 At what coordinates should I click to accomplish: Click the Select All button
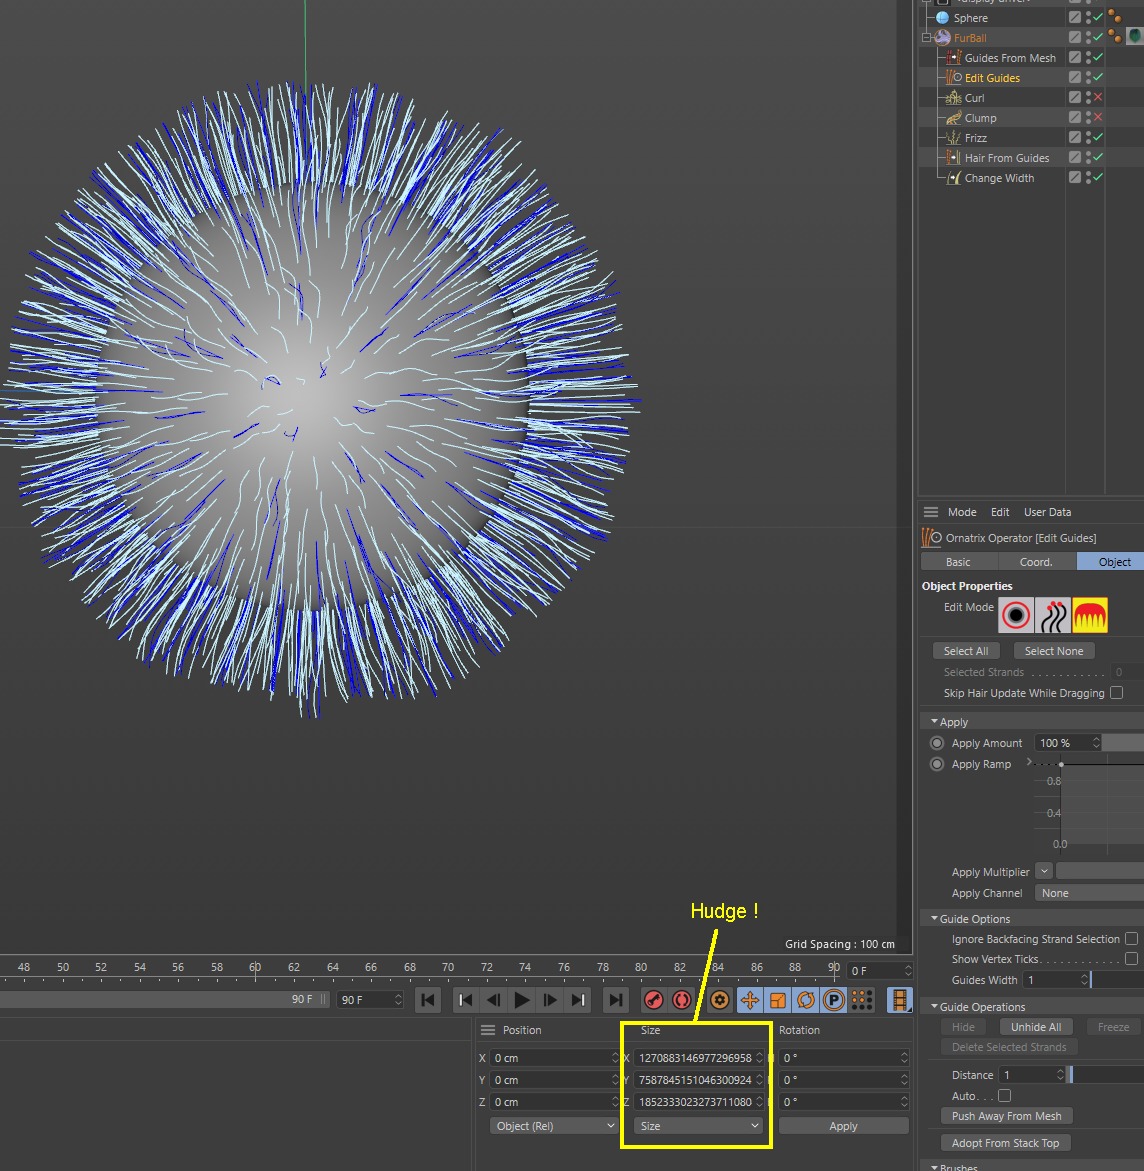(x=966, y=651)
